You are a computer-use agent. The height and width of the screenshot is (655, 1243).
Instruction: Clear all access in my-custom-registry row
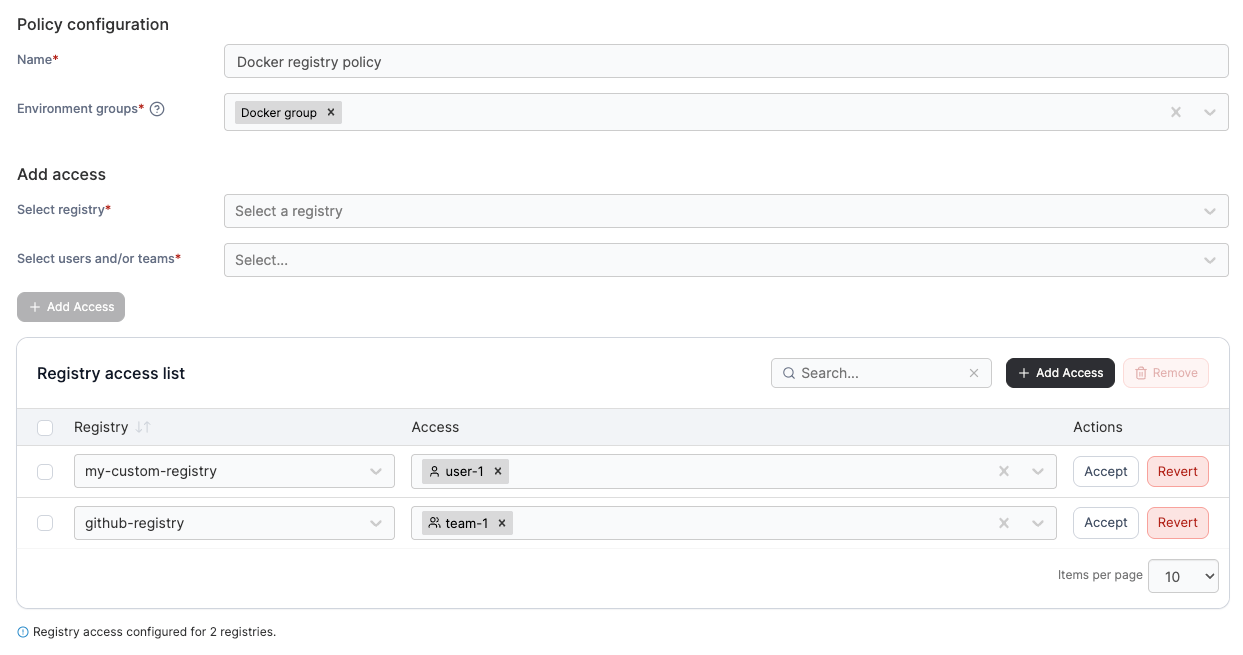[x=1004, y=471]
